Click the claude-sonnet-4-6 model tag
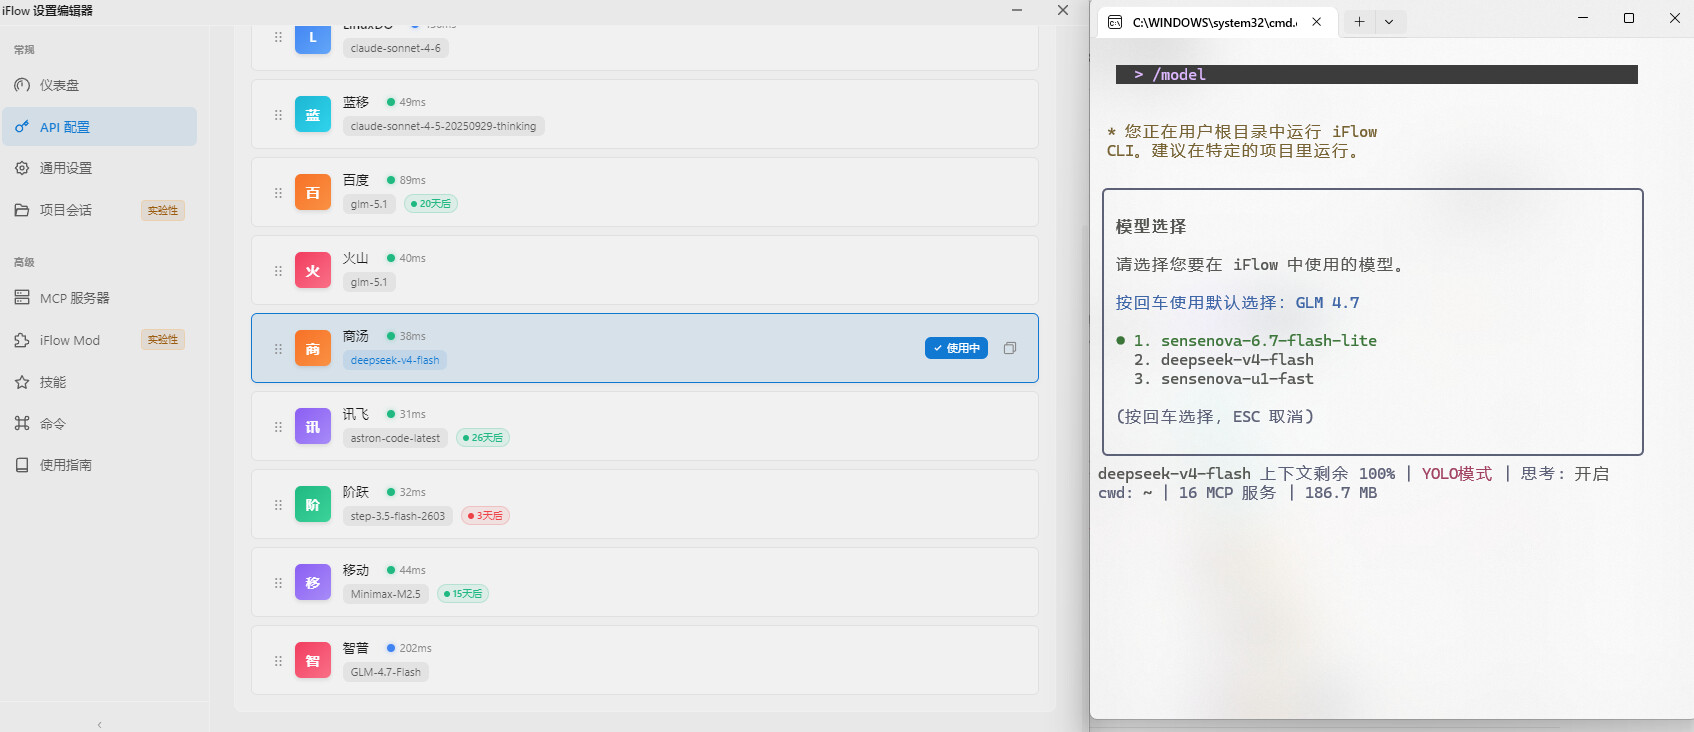The image size is (1694, 732). [x=395, y=48]
